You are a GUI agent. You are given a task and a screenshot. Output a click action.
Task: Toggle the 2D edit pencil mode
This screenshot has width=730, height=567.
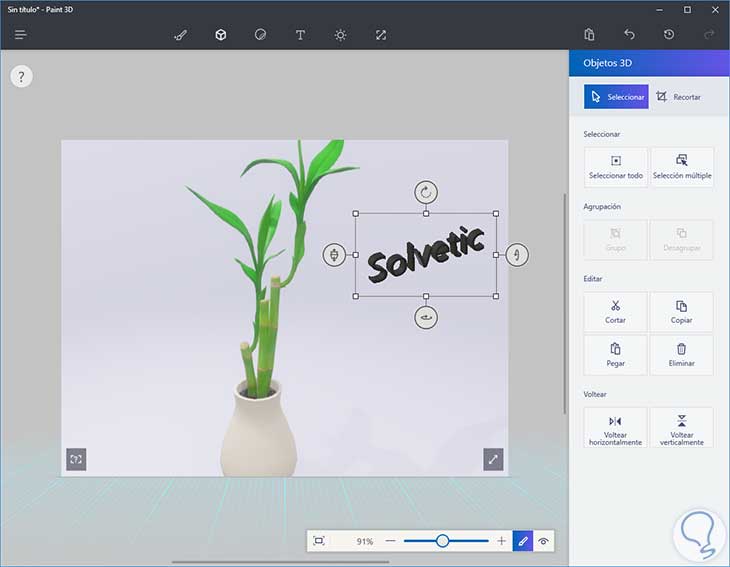point(523,541)
